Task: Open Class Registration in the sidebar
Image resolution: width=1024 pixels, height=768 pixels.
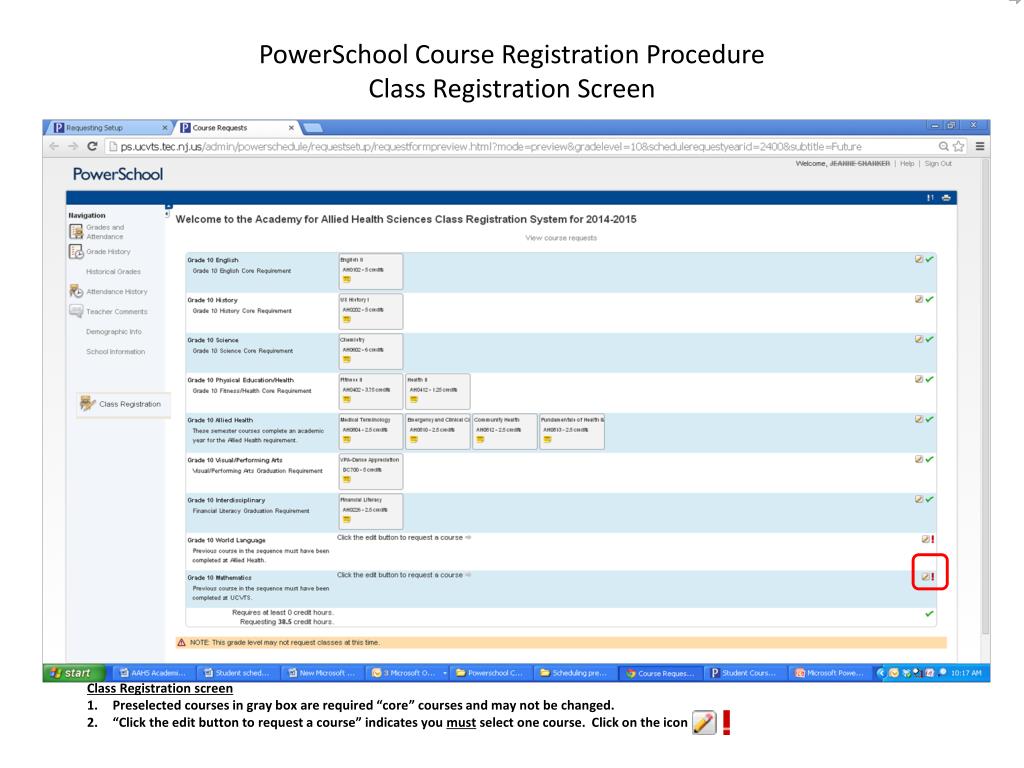Action: point(123,404)
